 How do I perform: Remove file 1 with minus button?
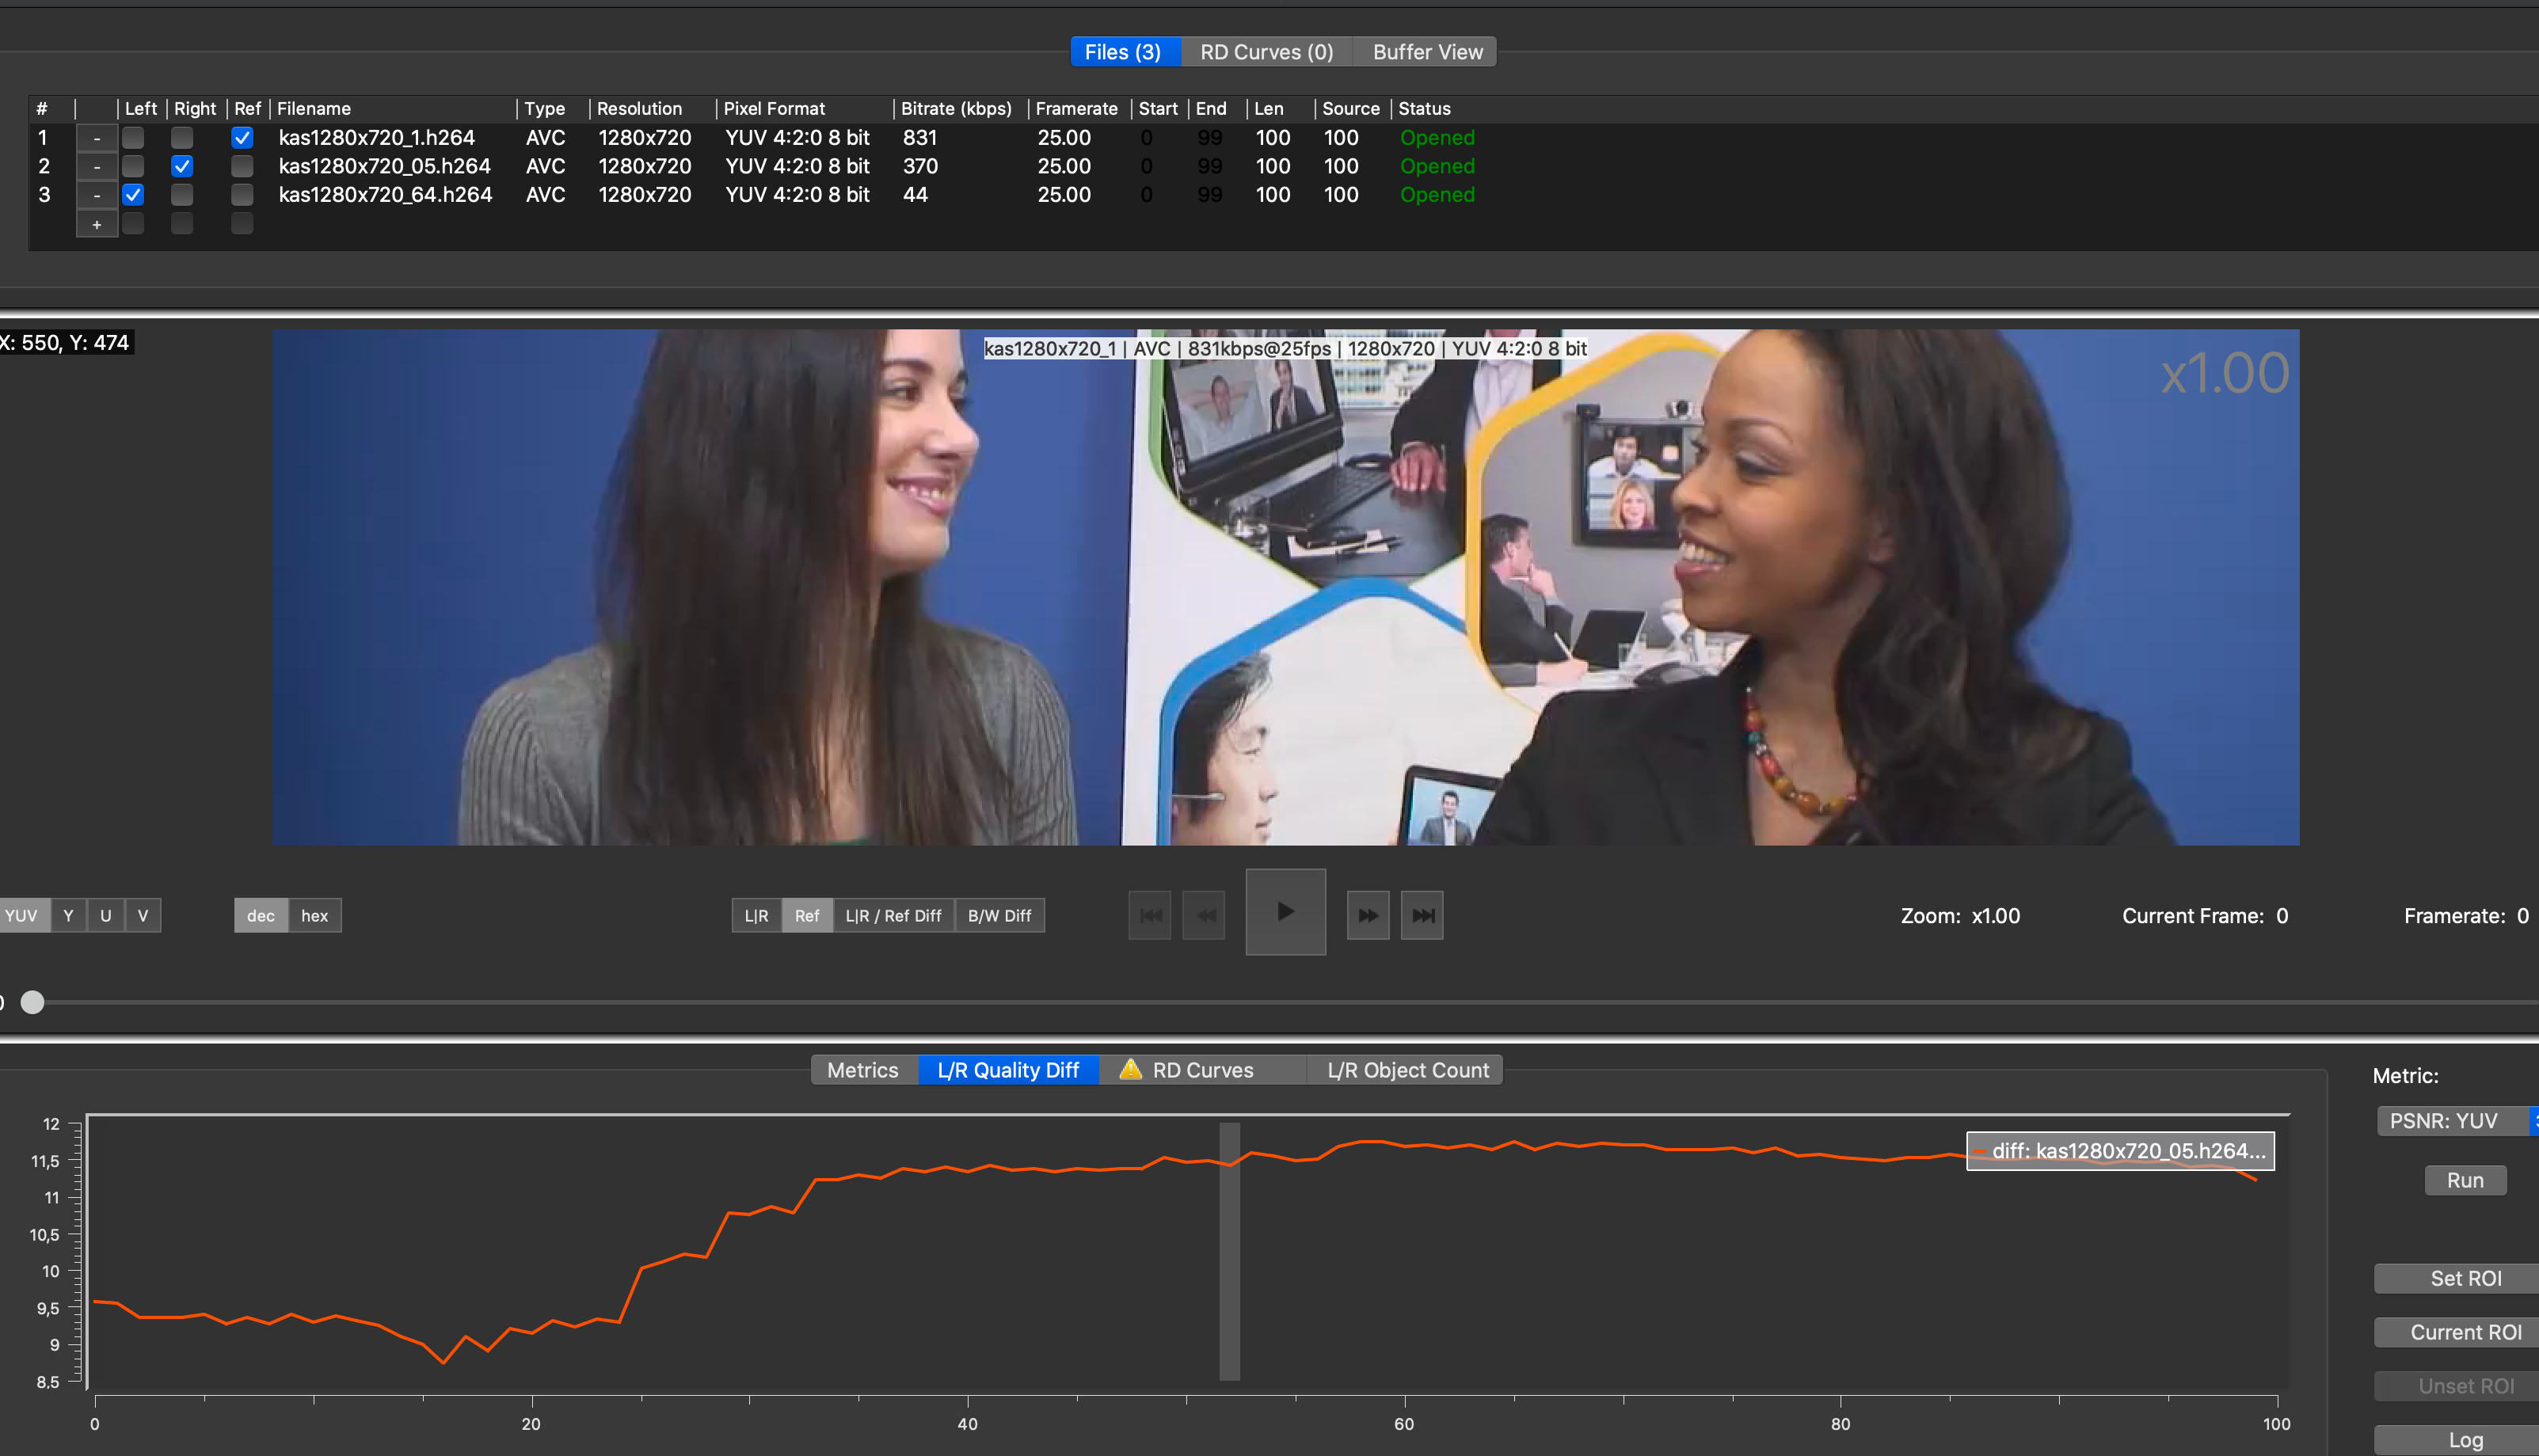tap(97, 138)
